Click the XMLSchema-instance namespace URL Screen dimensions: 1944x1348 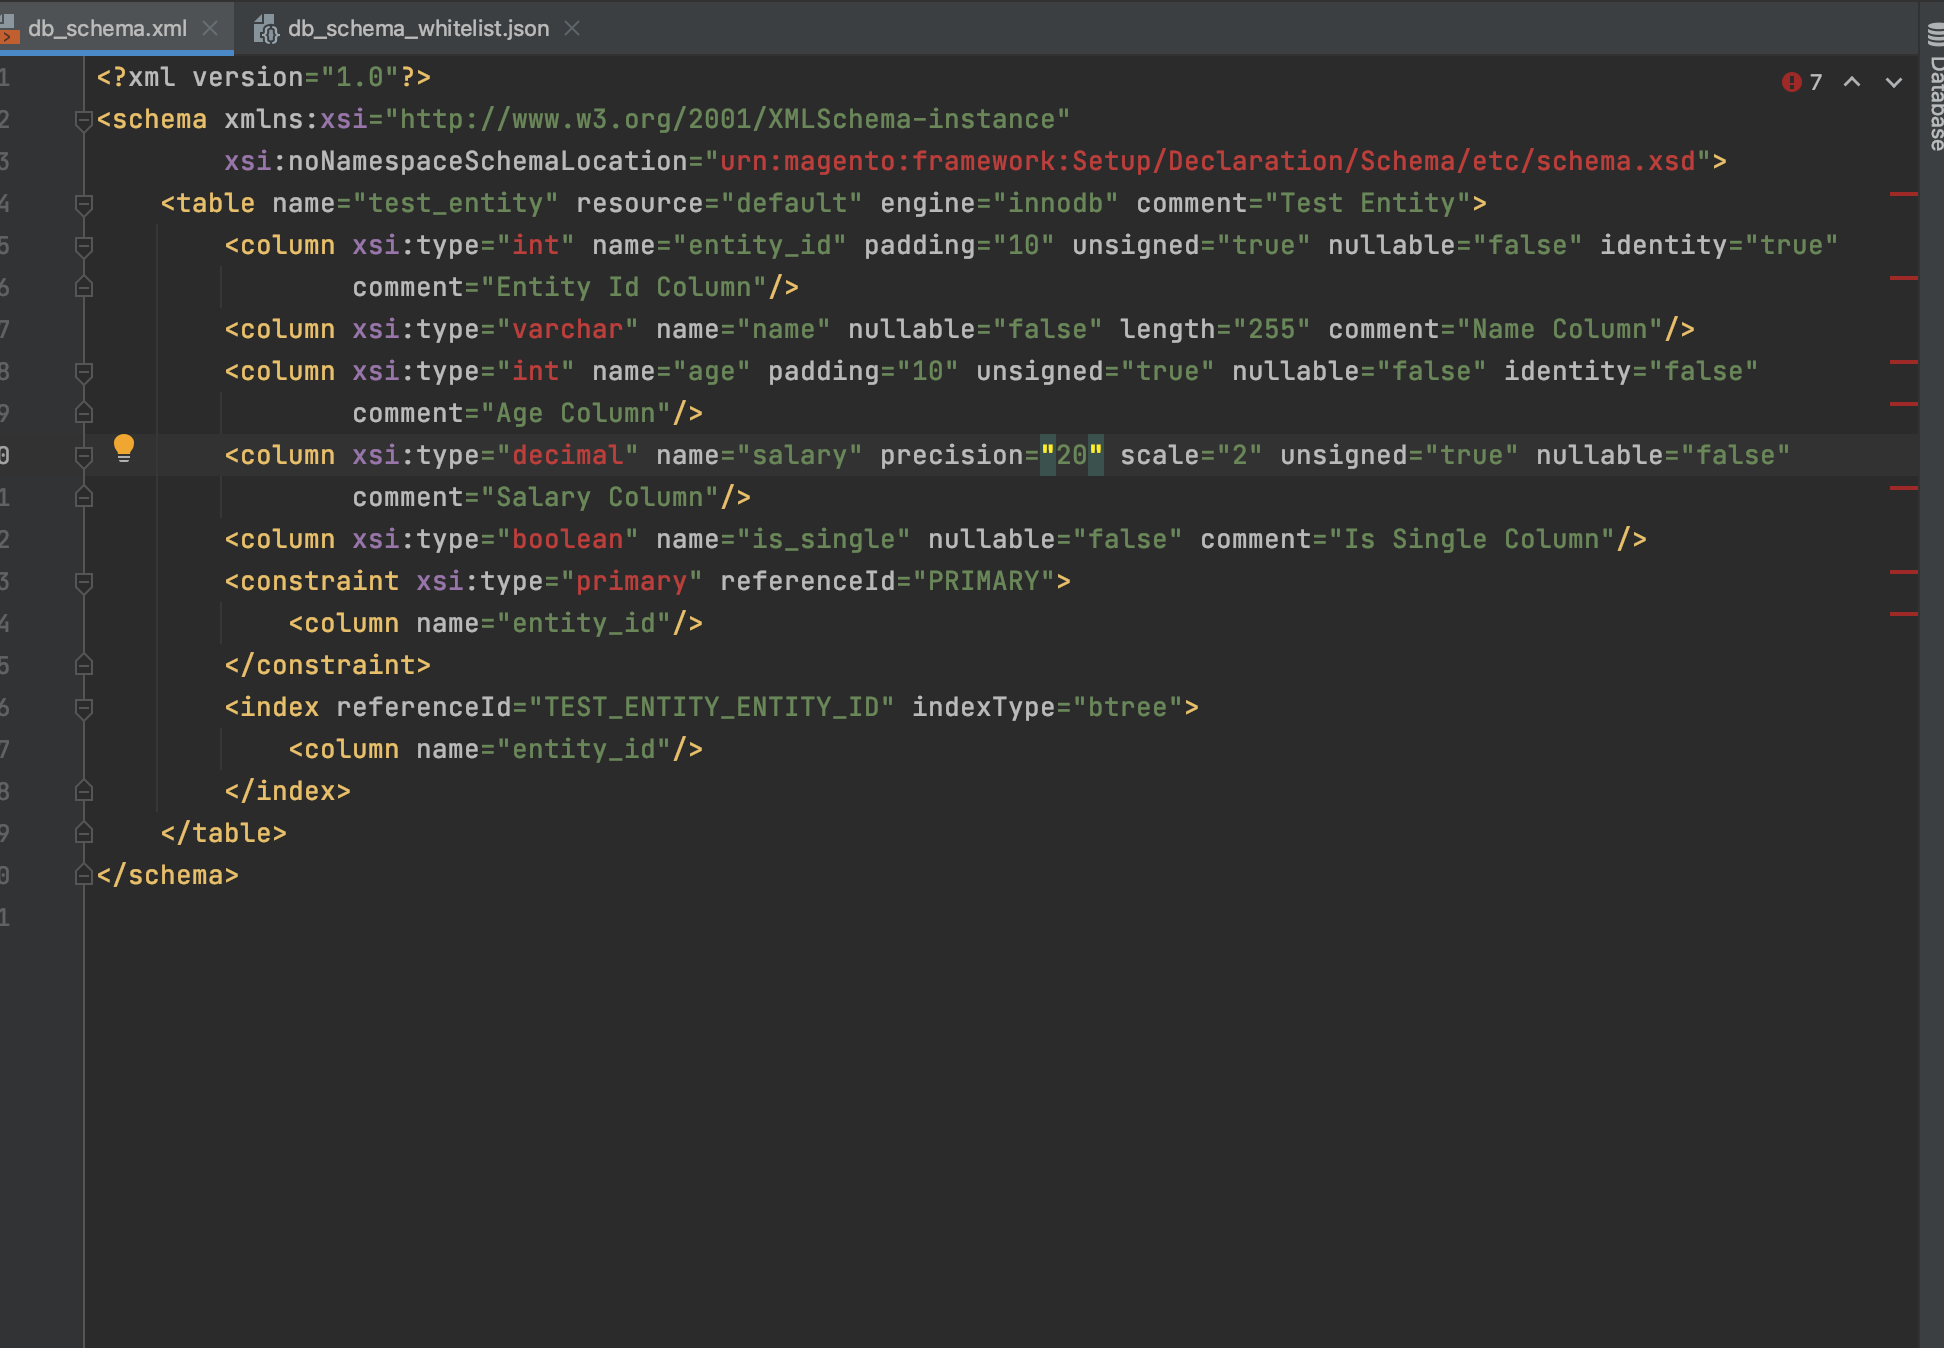(x=727, y=120)
